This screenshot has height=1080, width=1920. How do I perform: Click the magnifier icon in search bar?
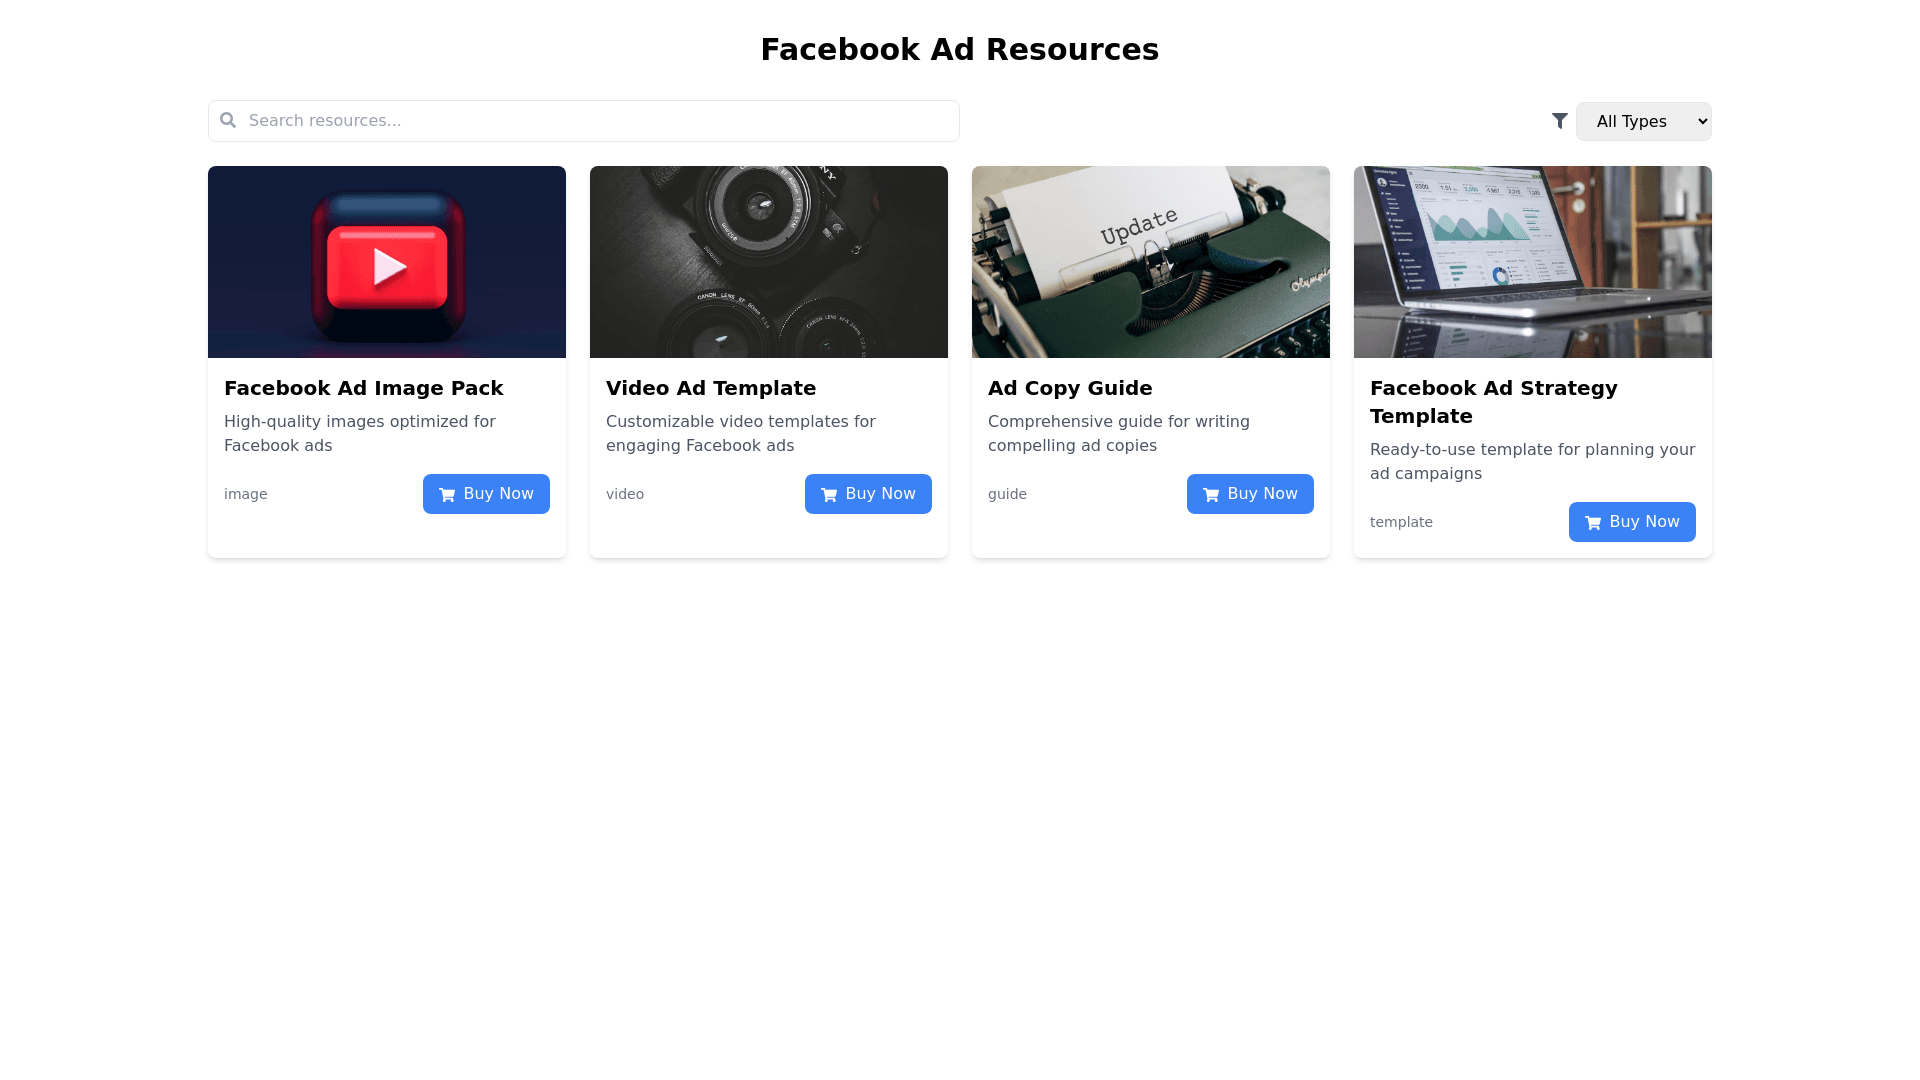(228, 121)
